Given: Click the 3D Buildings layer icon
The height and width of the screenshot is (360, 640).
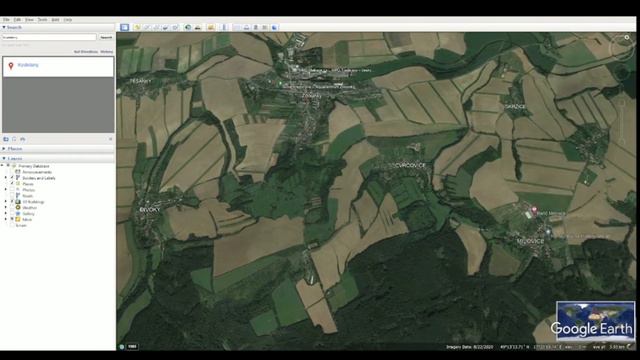Looking at the screenshot, I should click(x=18, y=202).
